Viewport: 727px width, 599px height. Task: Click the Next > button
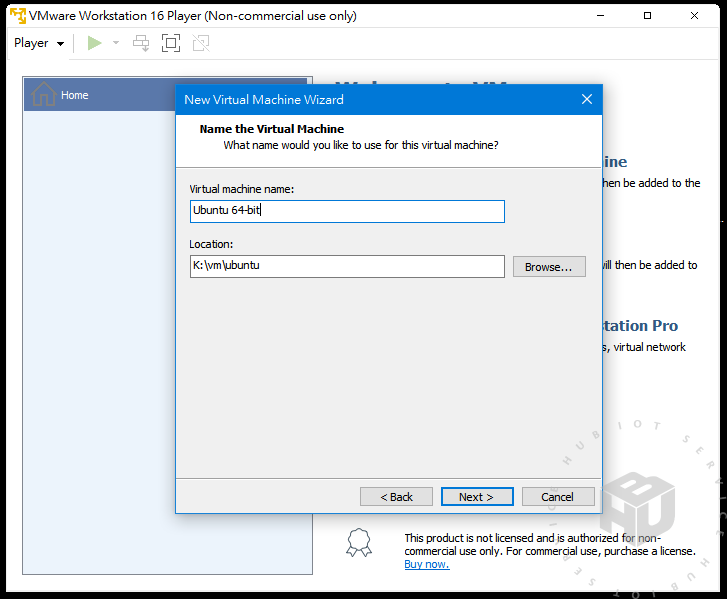click(x=477, y=497)
